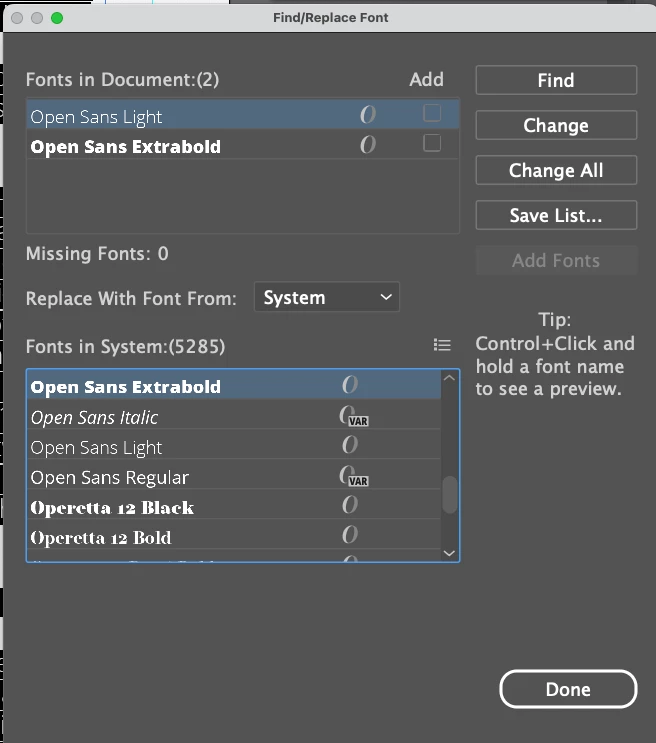Click variable font icon beside Open Sans Italic

(354, 416)
